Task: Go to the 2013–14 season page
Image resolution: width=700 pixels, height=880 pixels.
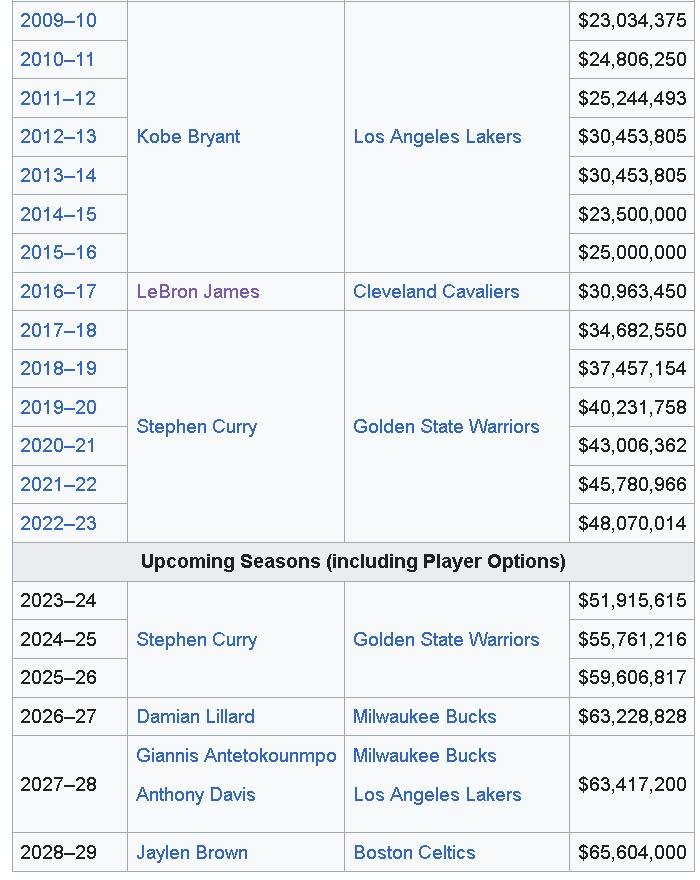Action: [x=58, y=175]
